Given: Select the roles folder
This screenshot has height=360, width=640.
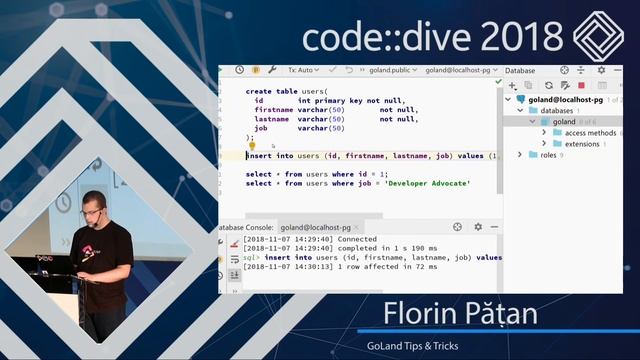Looking at the screenshot, I should pos(548,155).
